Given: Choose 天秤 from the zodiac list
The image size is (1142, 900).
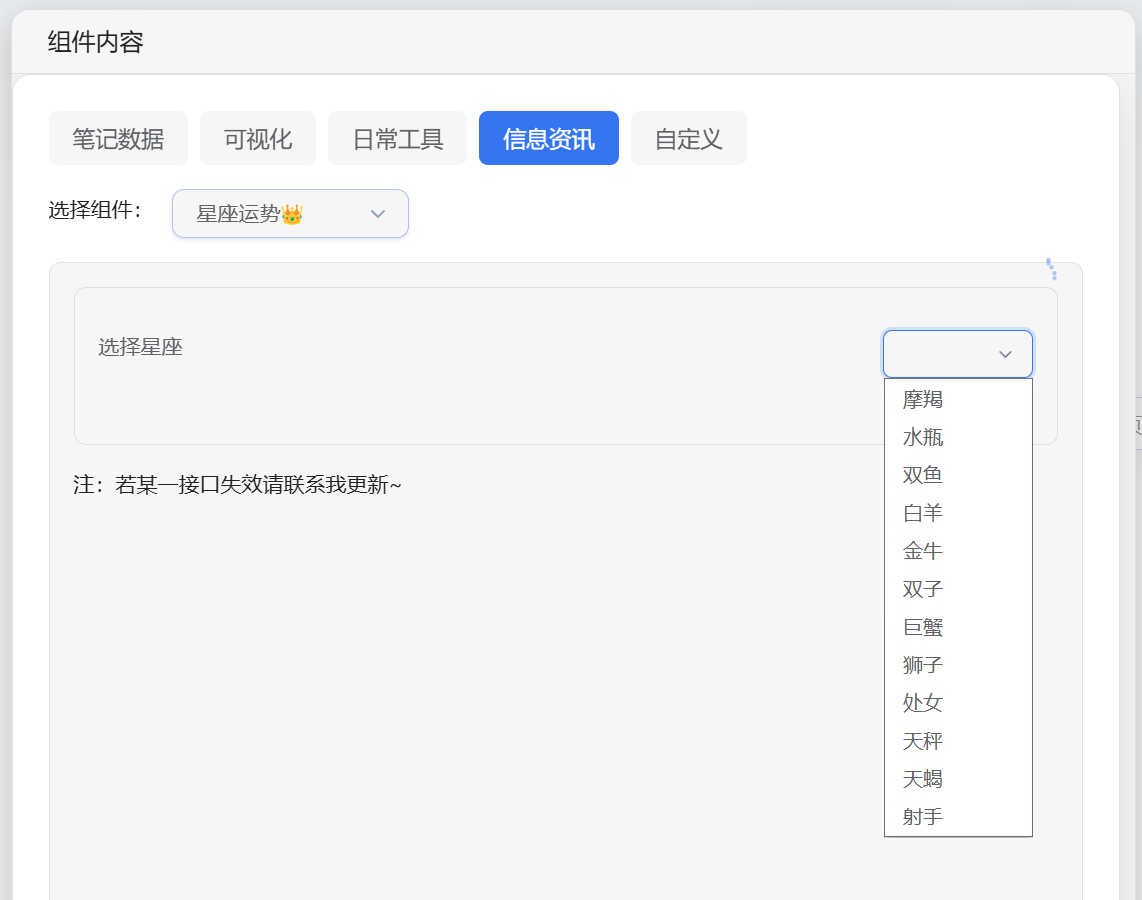Looking at the screenshot, I should (x=958, y=741).
